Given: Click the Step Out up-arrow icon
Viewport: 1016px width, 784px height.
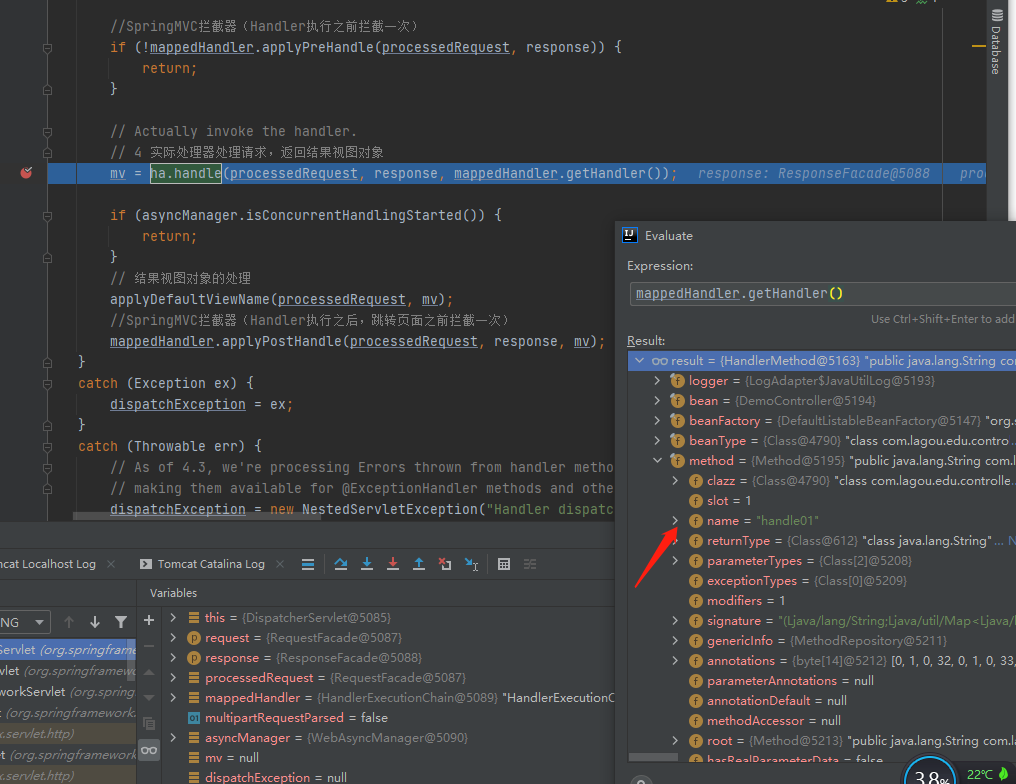Looking at the screenshot, I should (419, 563).
